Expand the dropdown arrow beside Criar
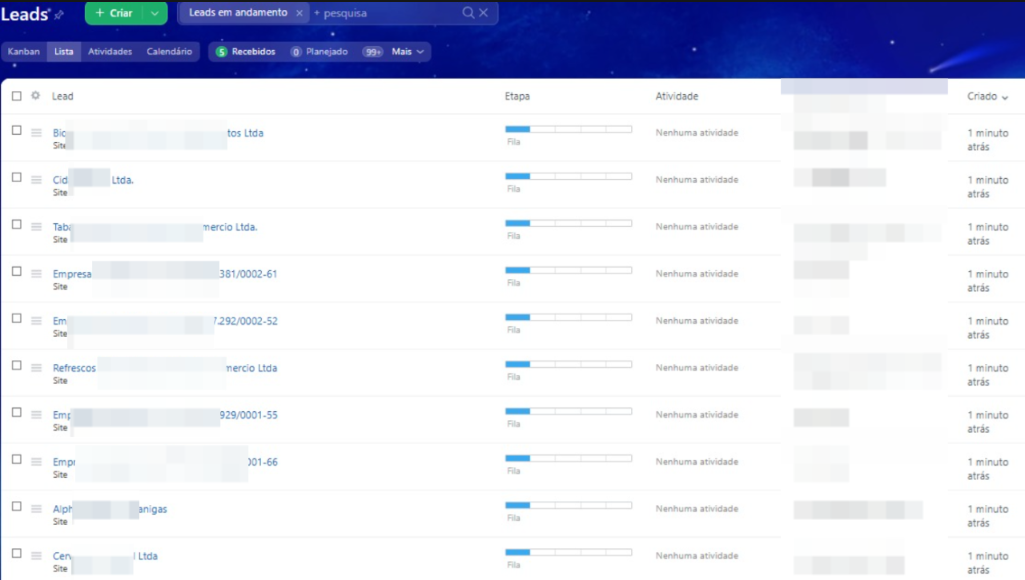1025x580 pixels. click(x=153, y=13)
